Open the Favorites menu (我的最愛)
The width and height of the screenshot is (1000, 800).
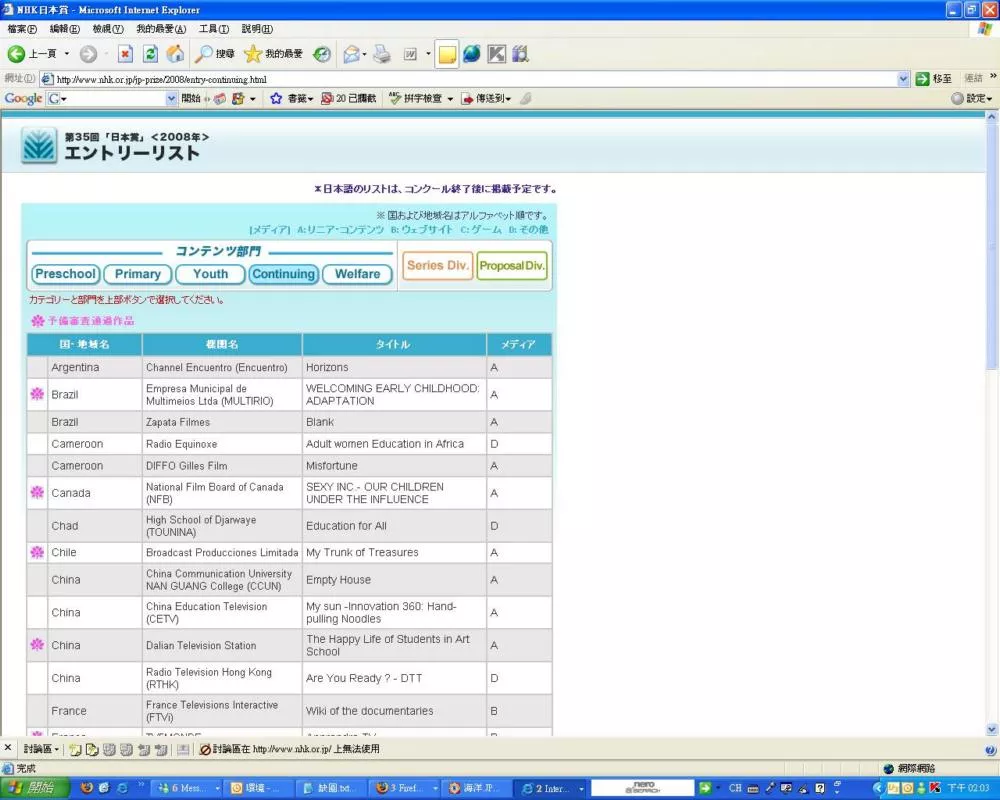(161, 29)
